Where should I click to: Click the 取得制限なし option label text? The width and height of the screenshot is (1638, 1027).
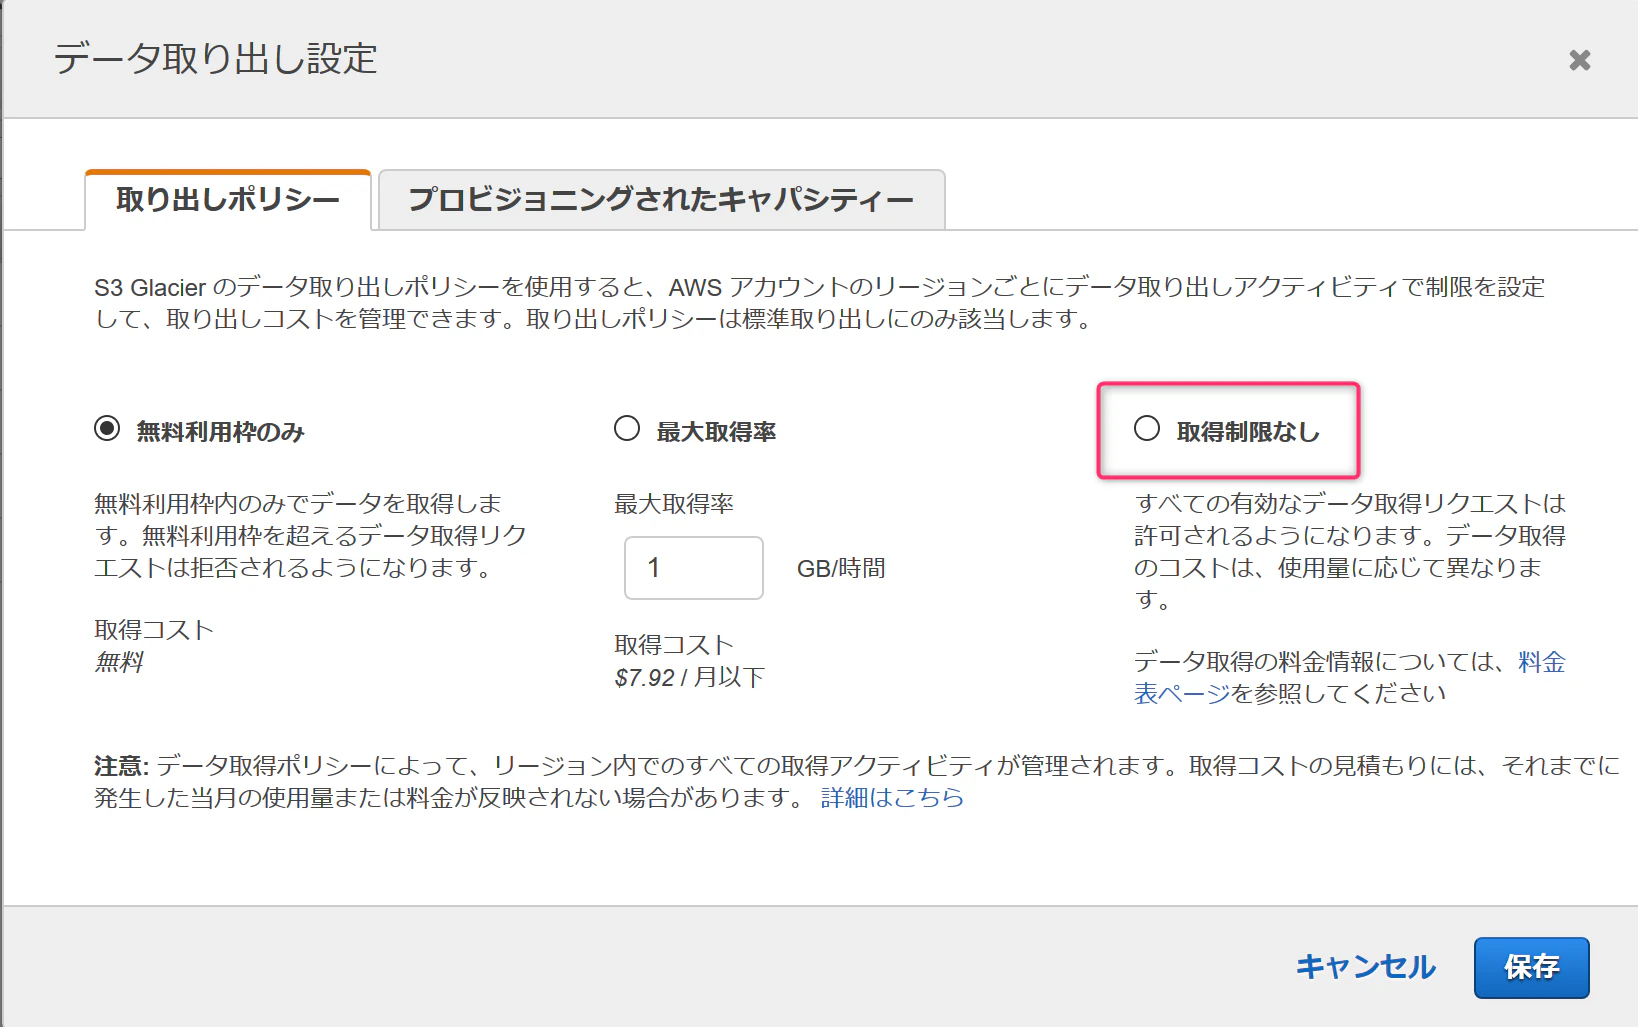tap(1248, 432)
